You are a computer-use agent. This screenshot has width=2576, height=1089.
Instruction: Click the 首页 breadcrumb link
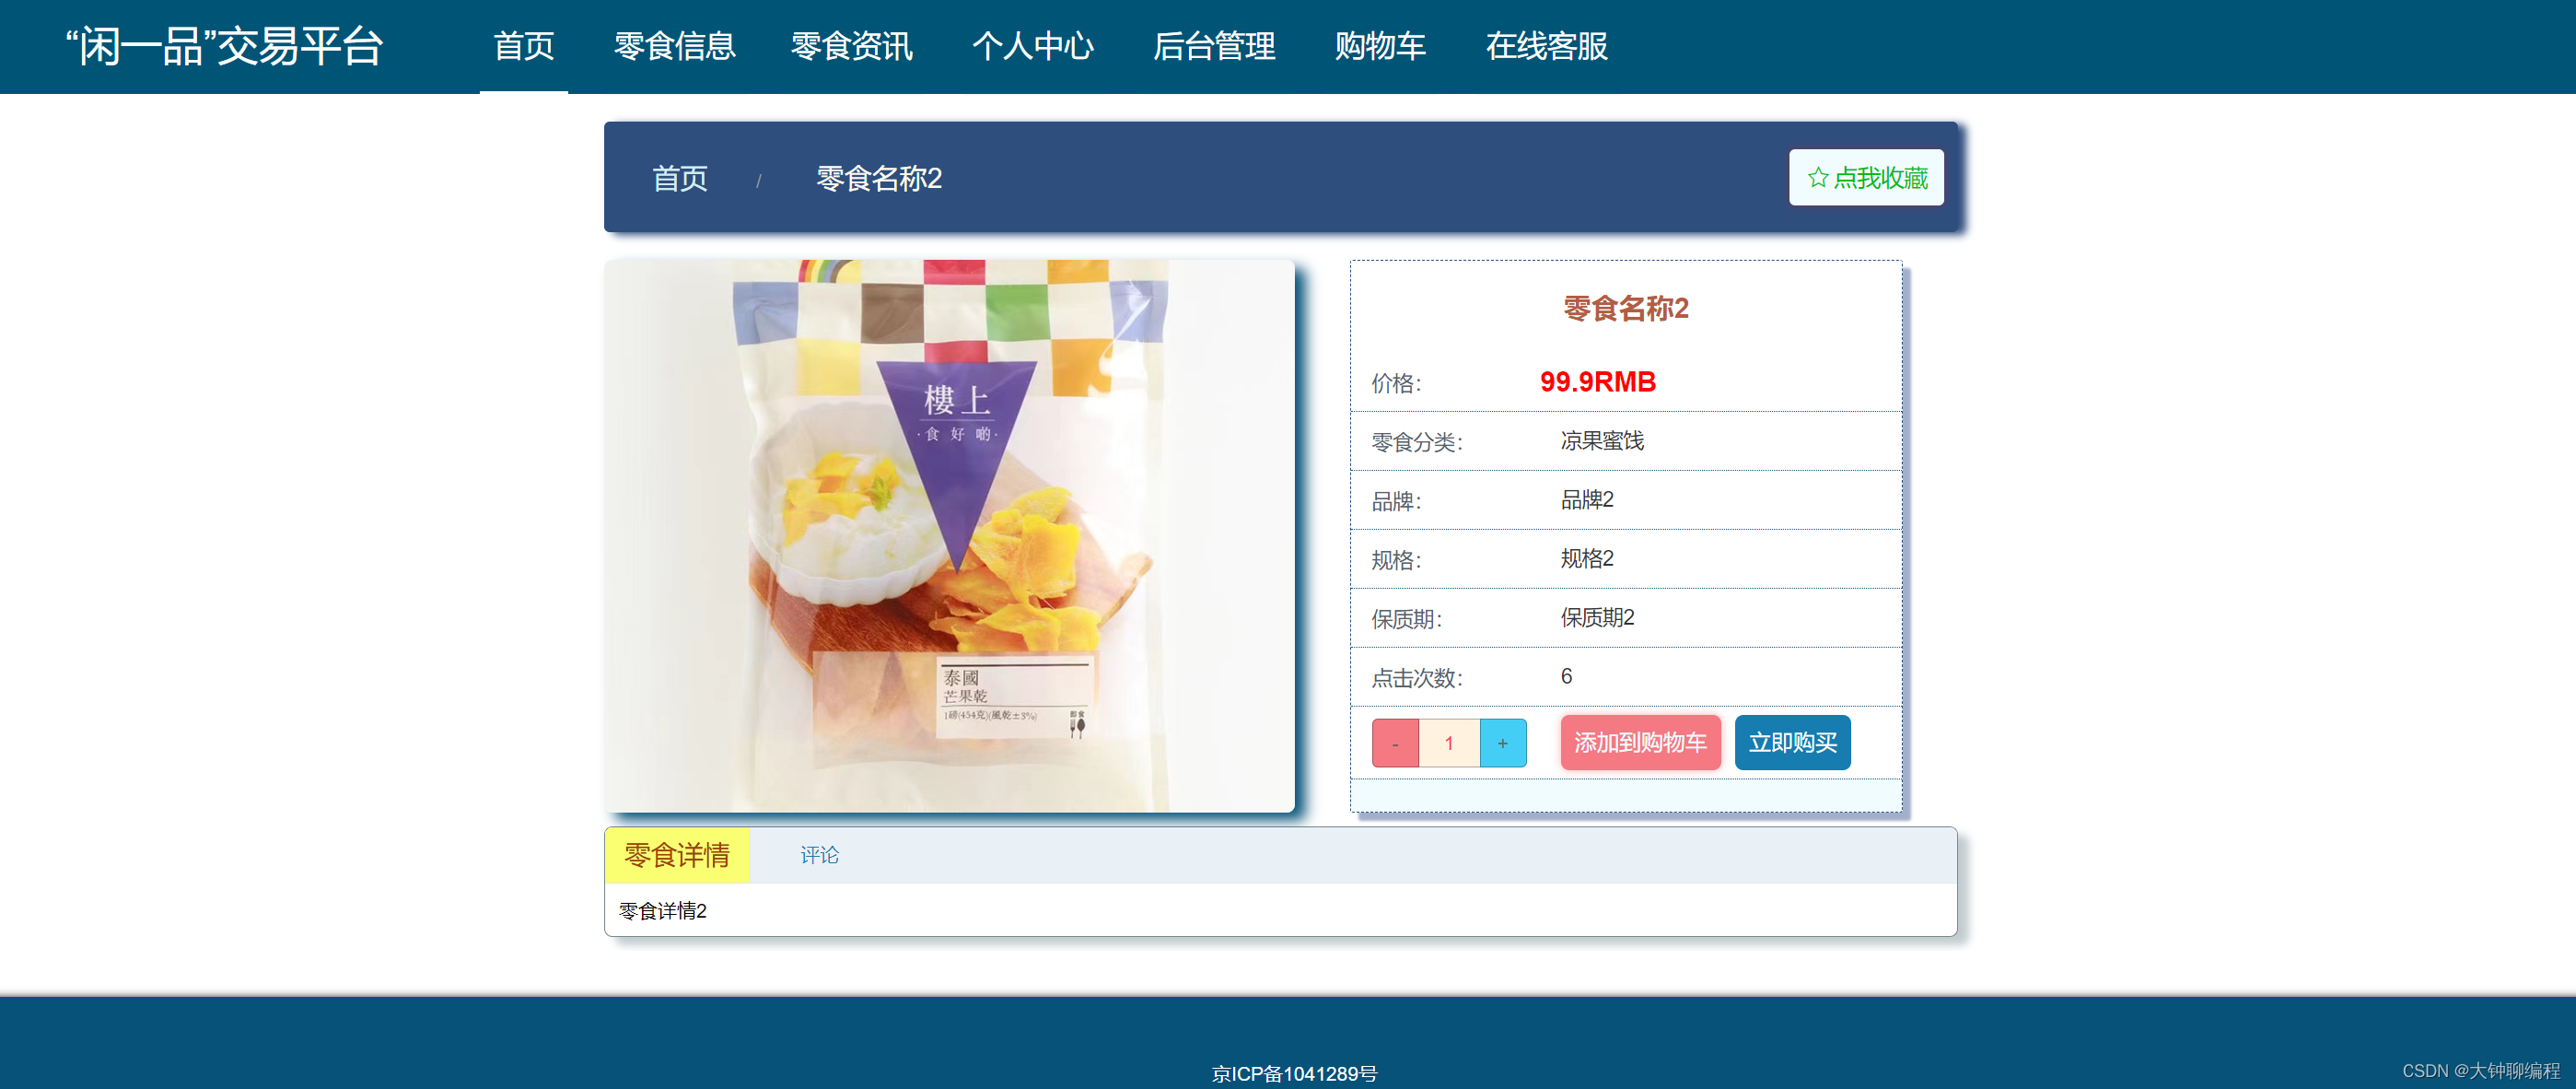tap(679, 179)
